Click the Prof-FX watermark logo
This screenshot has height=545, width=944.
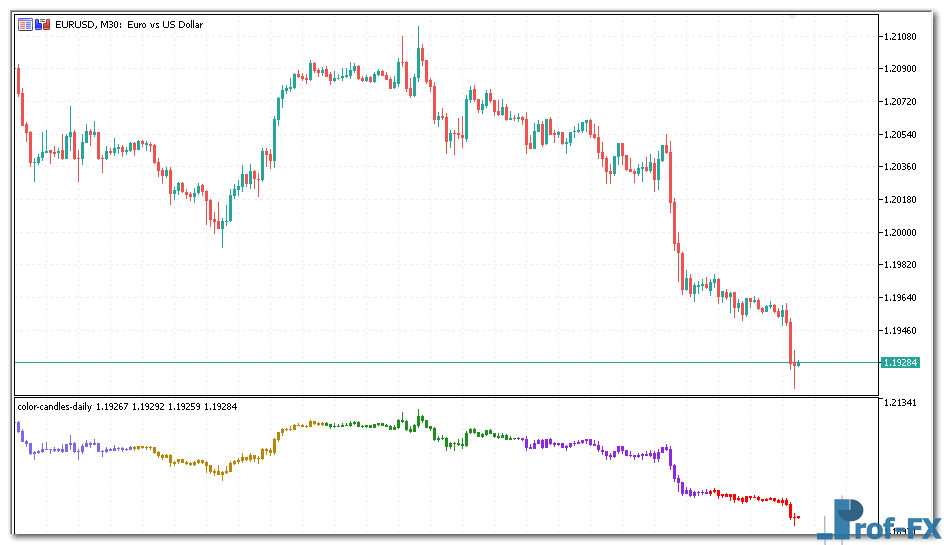click(x=878, y=521)
